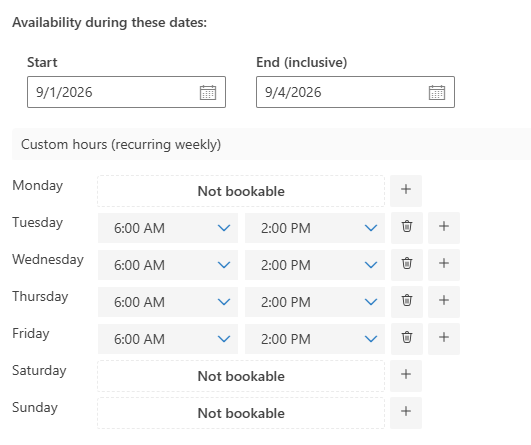Viewport: 531px width, 445px height.
Task: Add hours to Saturday with plus icon
Action: pyautogui.click(x=406, y=376)
